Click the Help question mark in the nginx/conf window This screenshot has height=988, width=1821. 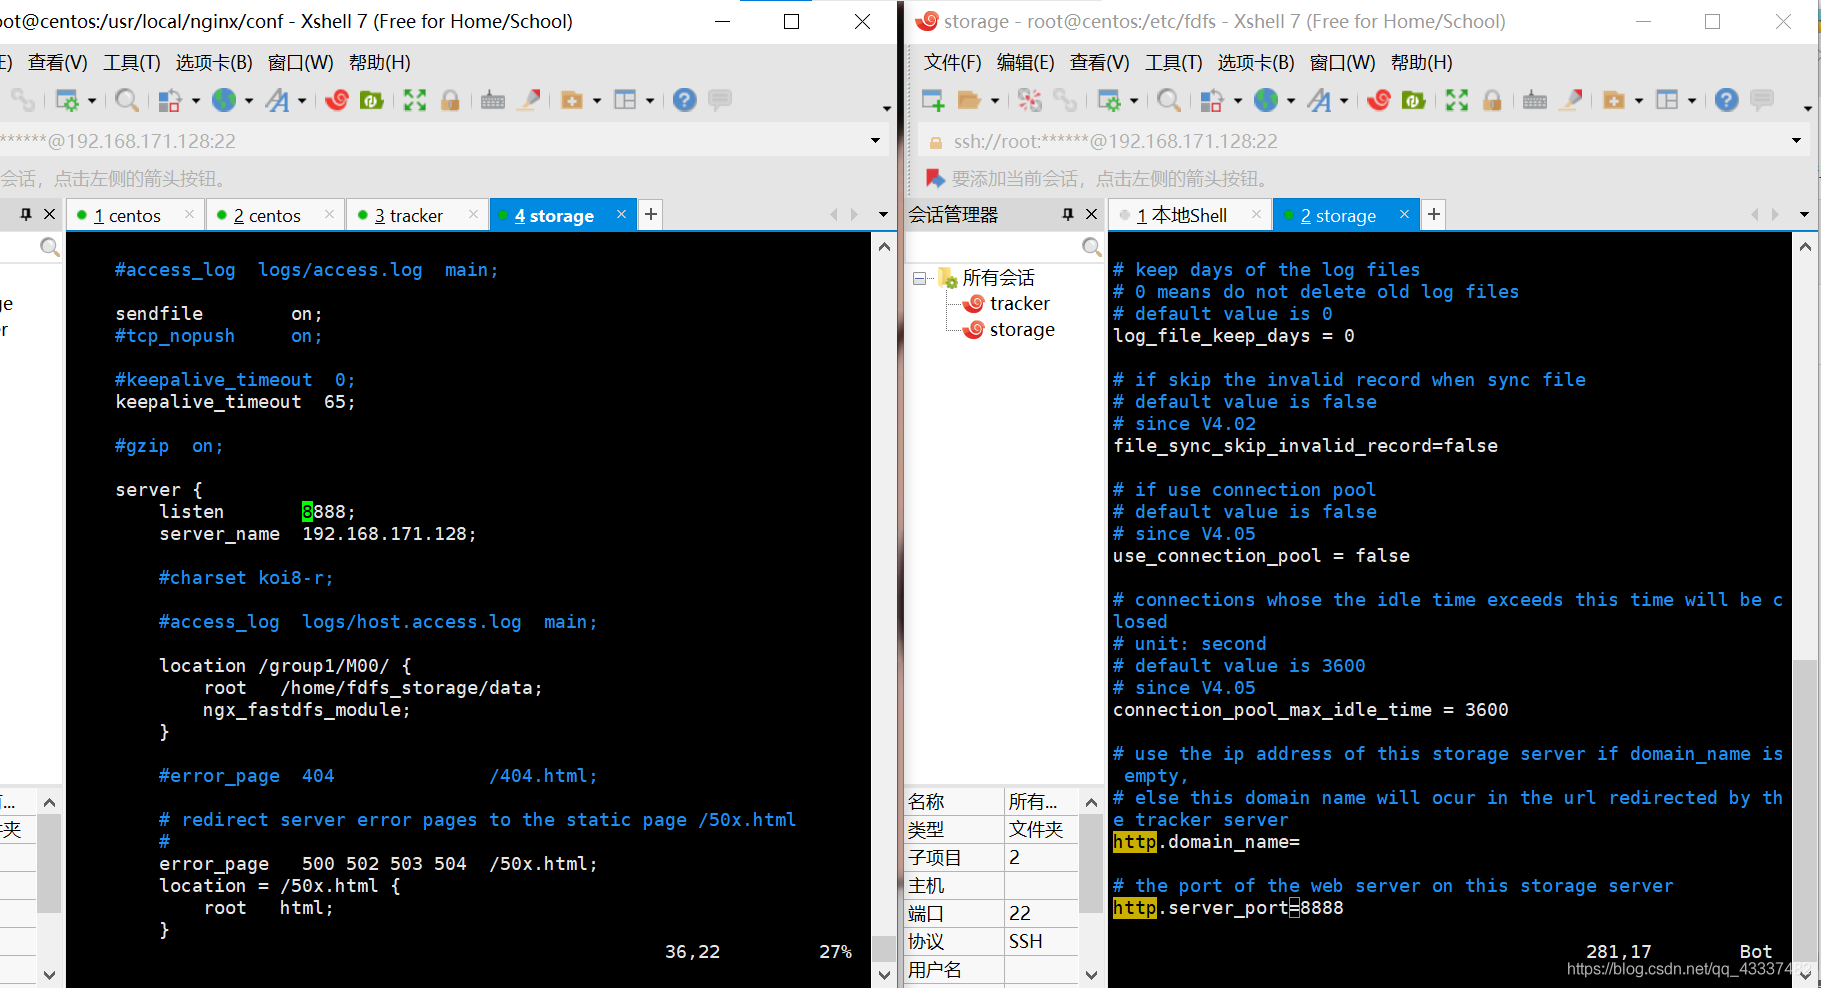pyautogui.click(x=685, y=100)
